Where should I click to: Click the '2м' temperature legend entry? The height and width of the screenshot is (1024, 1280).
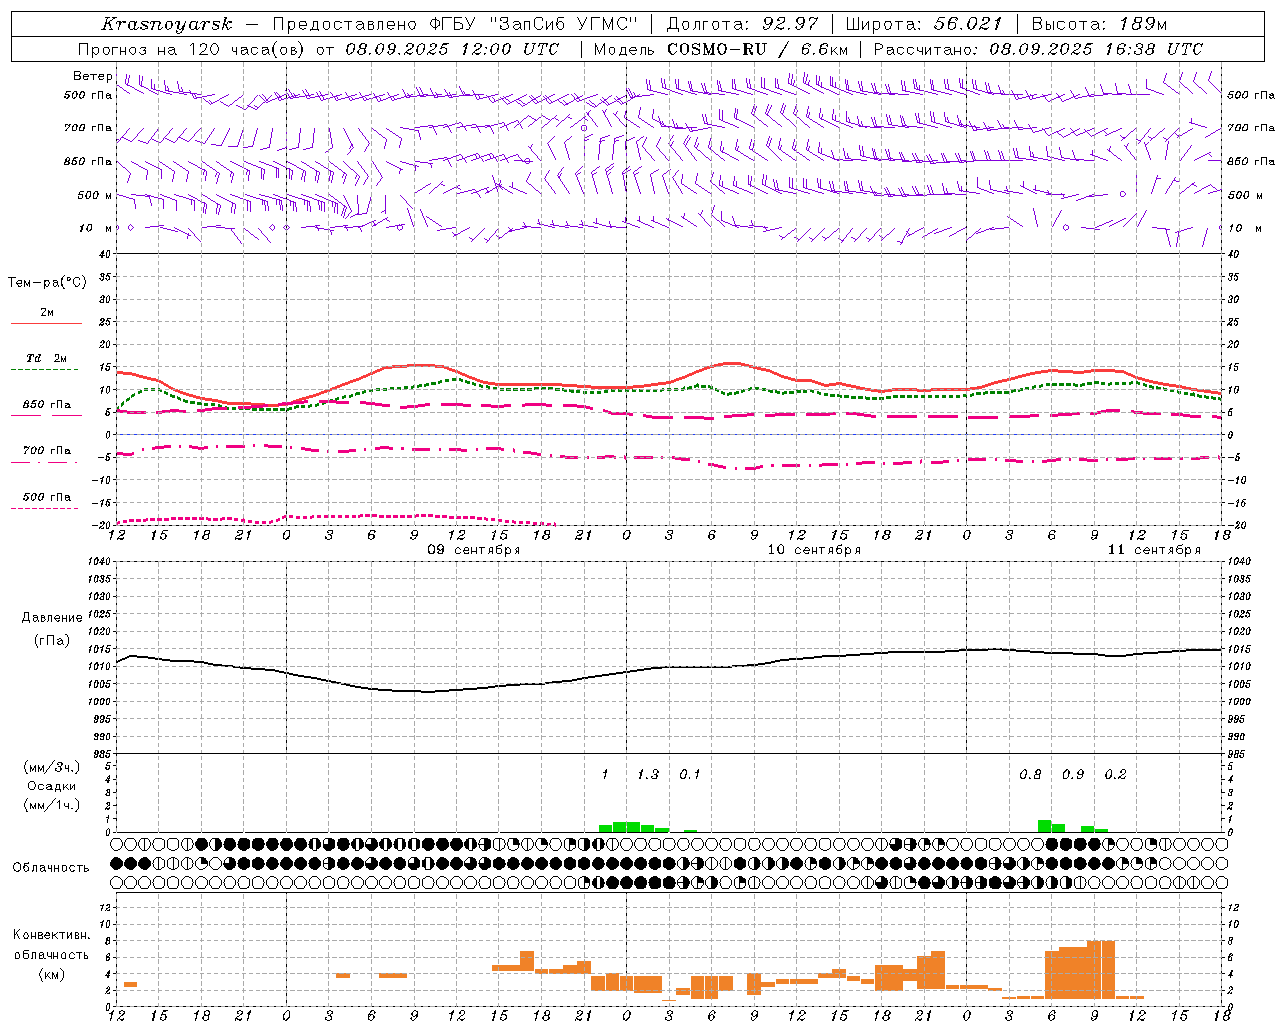click(47, 312)
